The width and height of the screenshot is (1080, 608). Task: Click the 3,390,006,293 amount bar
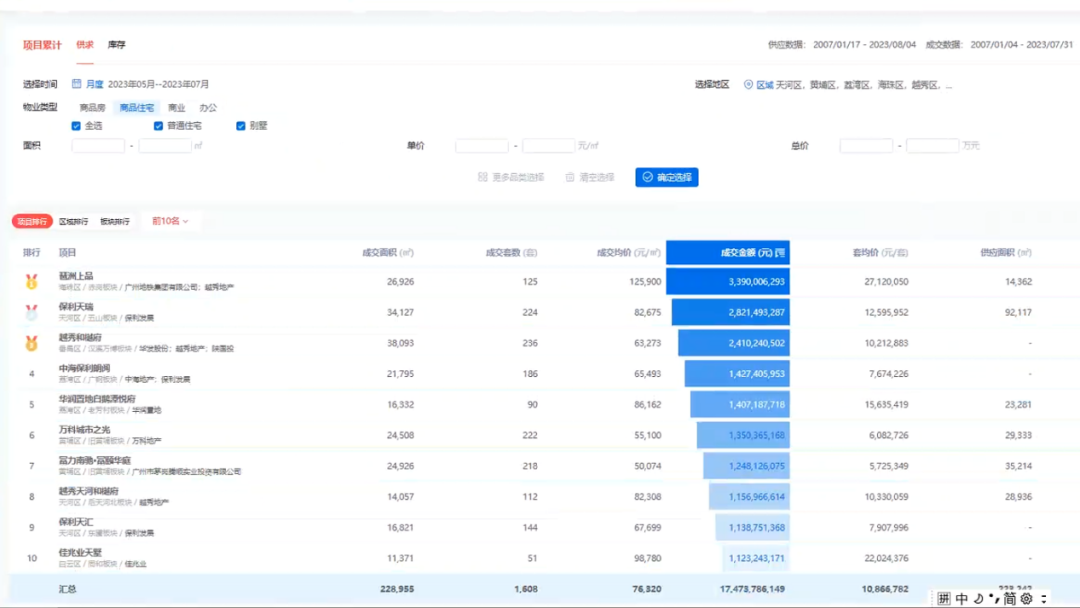point(728,282)
